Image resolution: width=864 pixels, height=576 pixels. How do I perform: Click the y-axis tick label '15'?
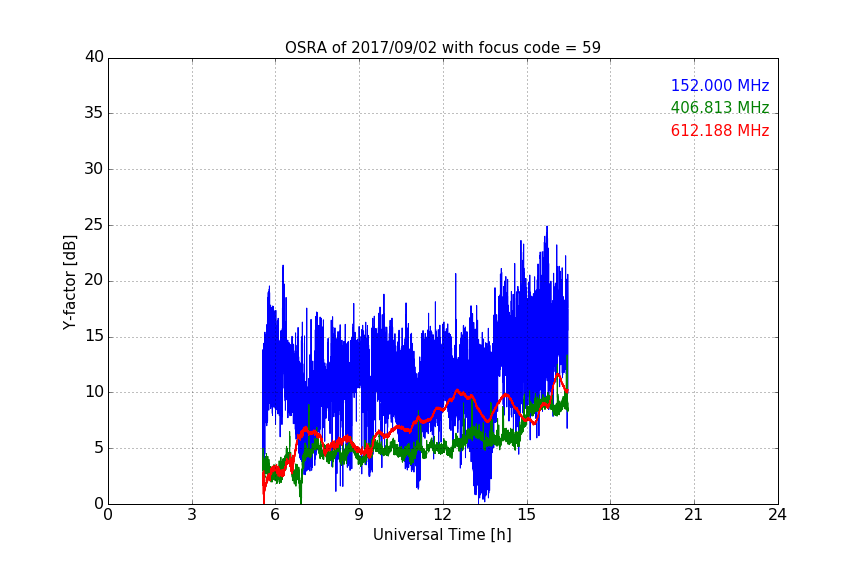94,336
